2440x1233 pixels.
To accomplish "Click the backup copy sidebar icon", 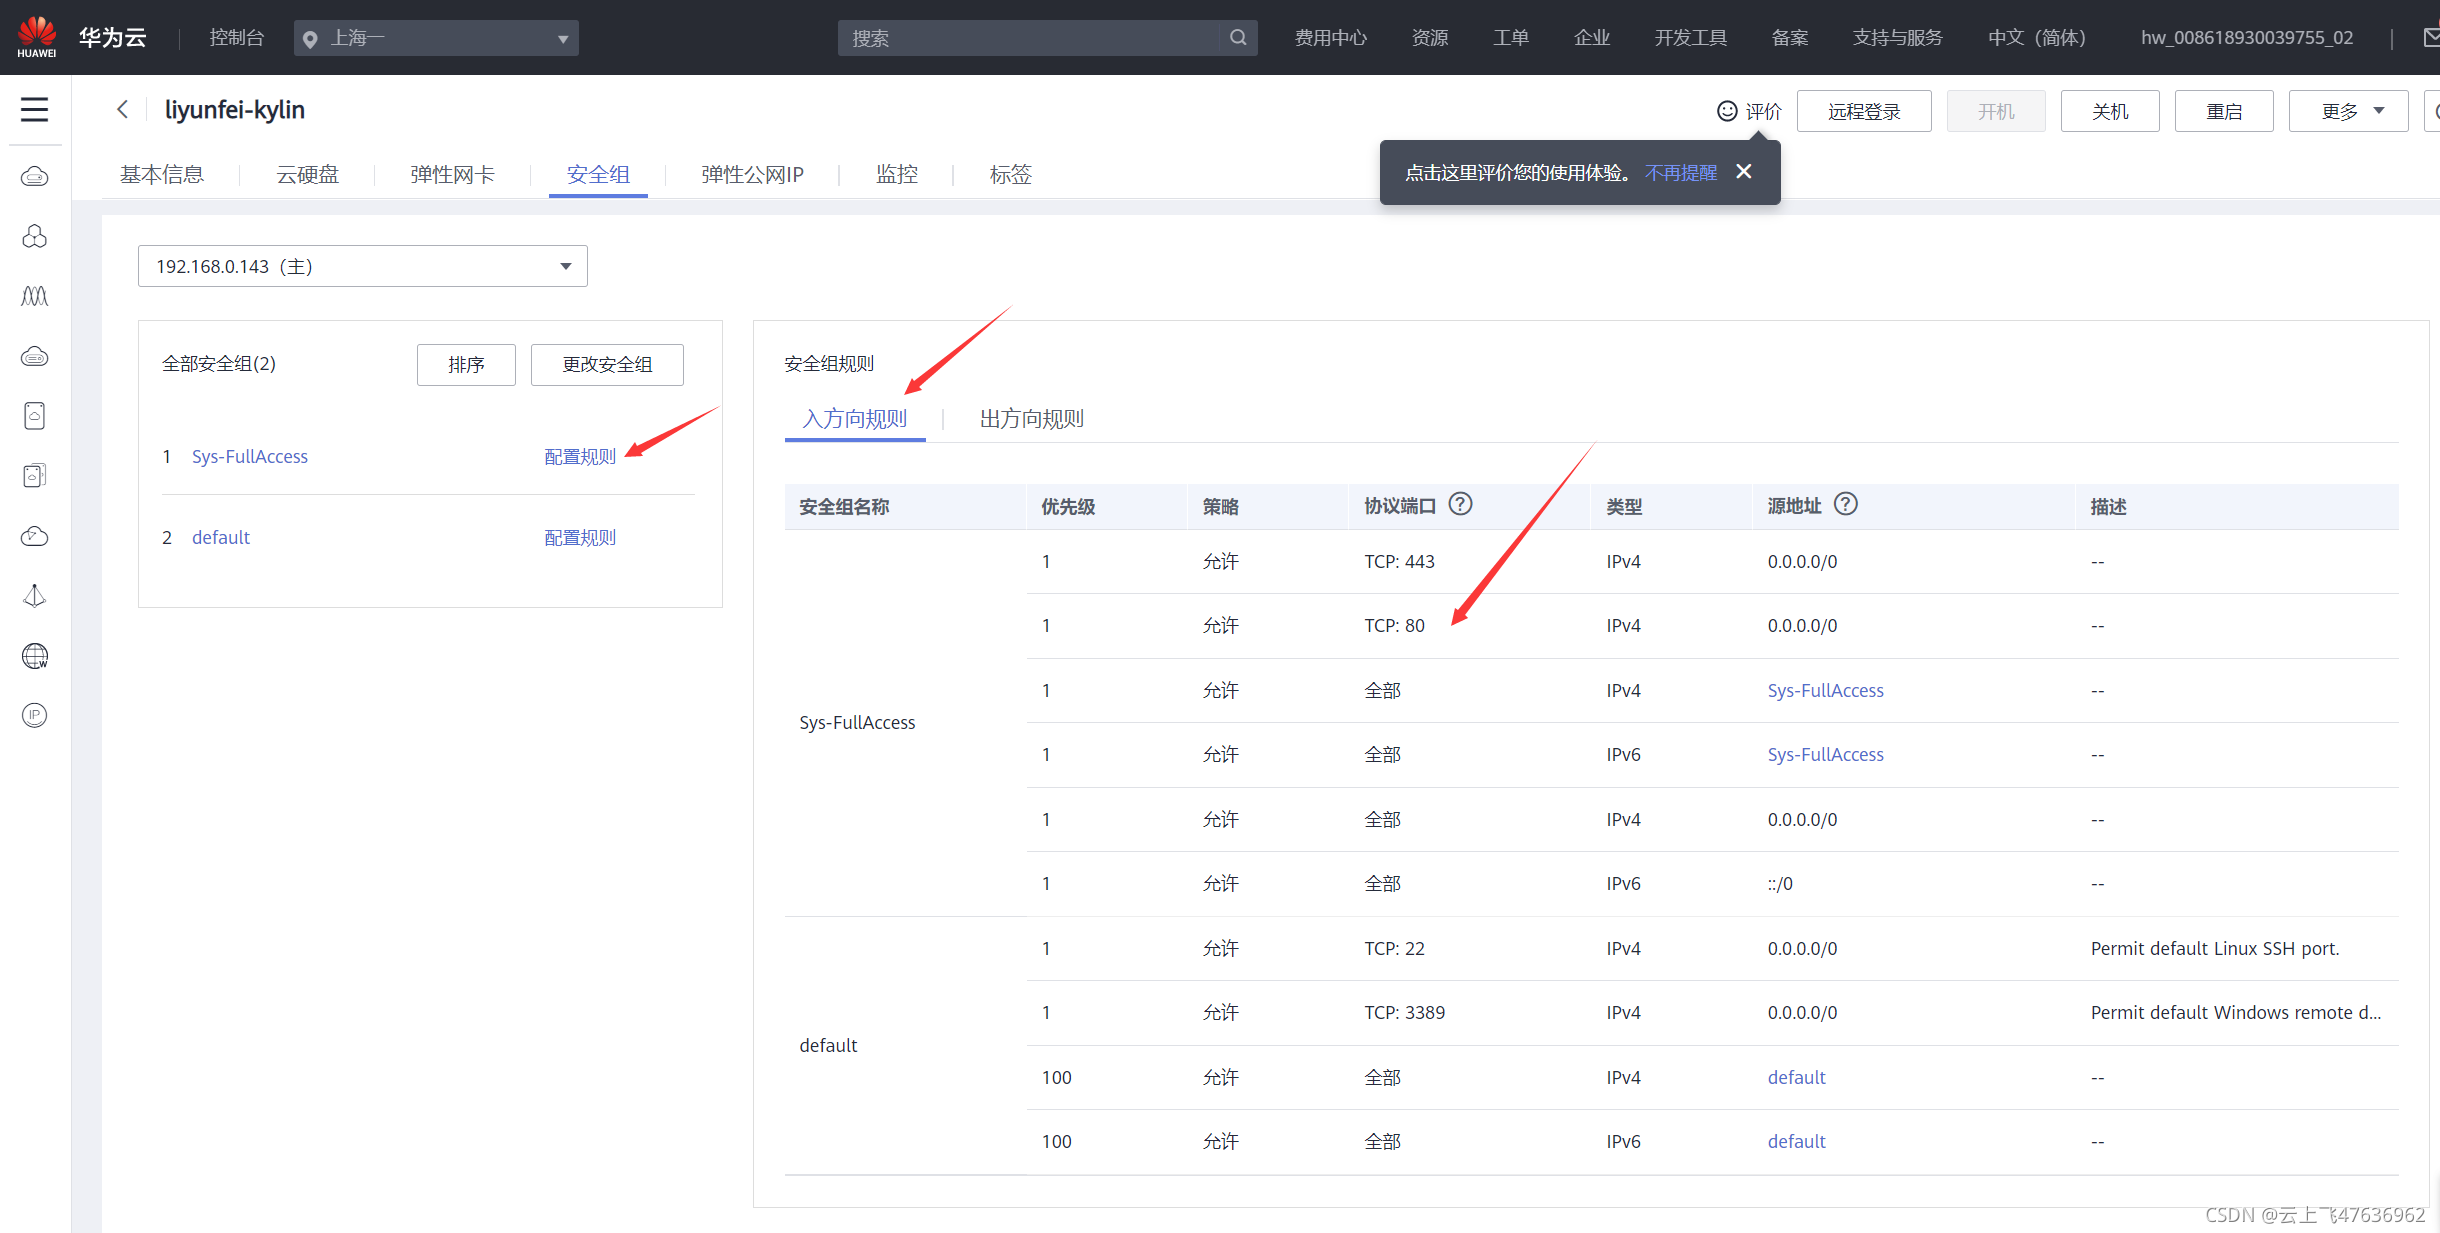I will point(35,476).
